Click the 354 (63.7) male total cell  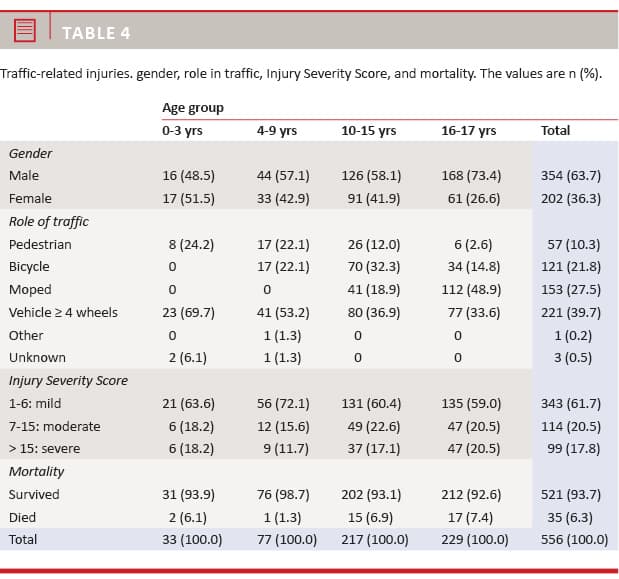pyautogui.click(x=570, y=176)
